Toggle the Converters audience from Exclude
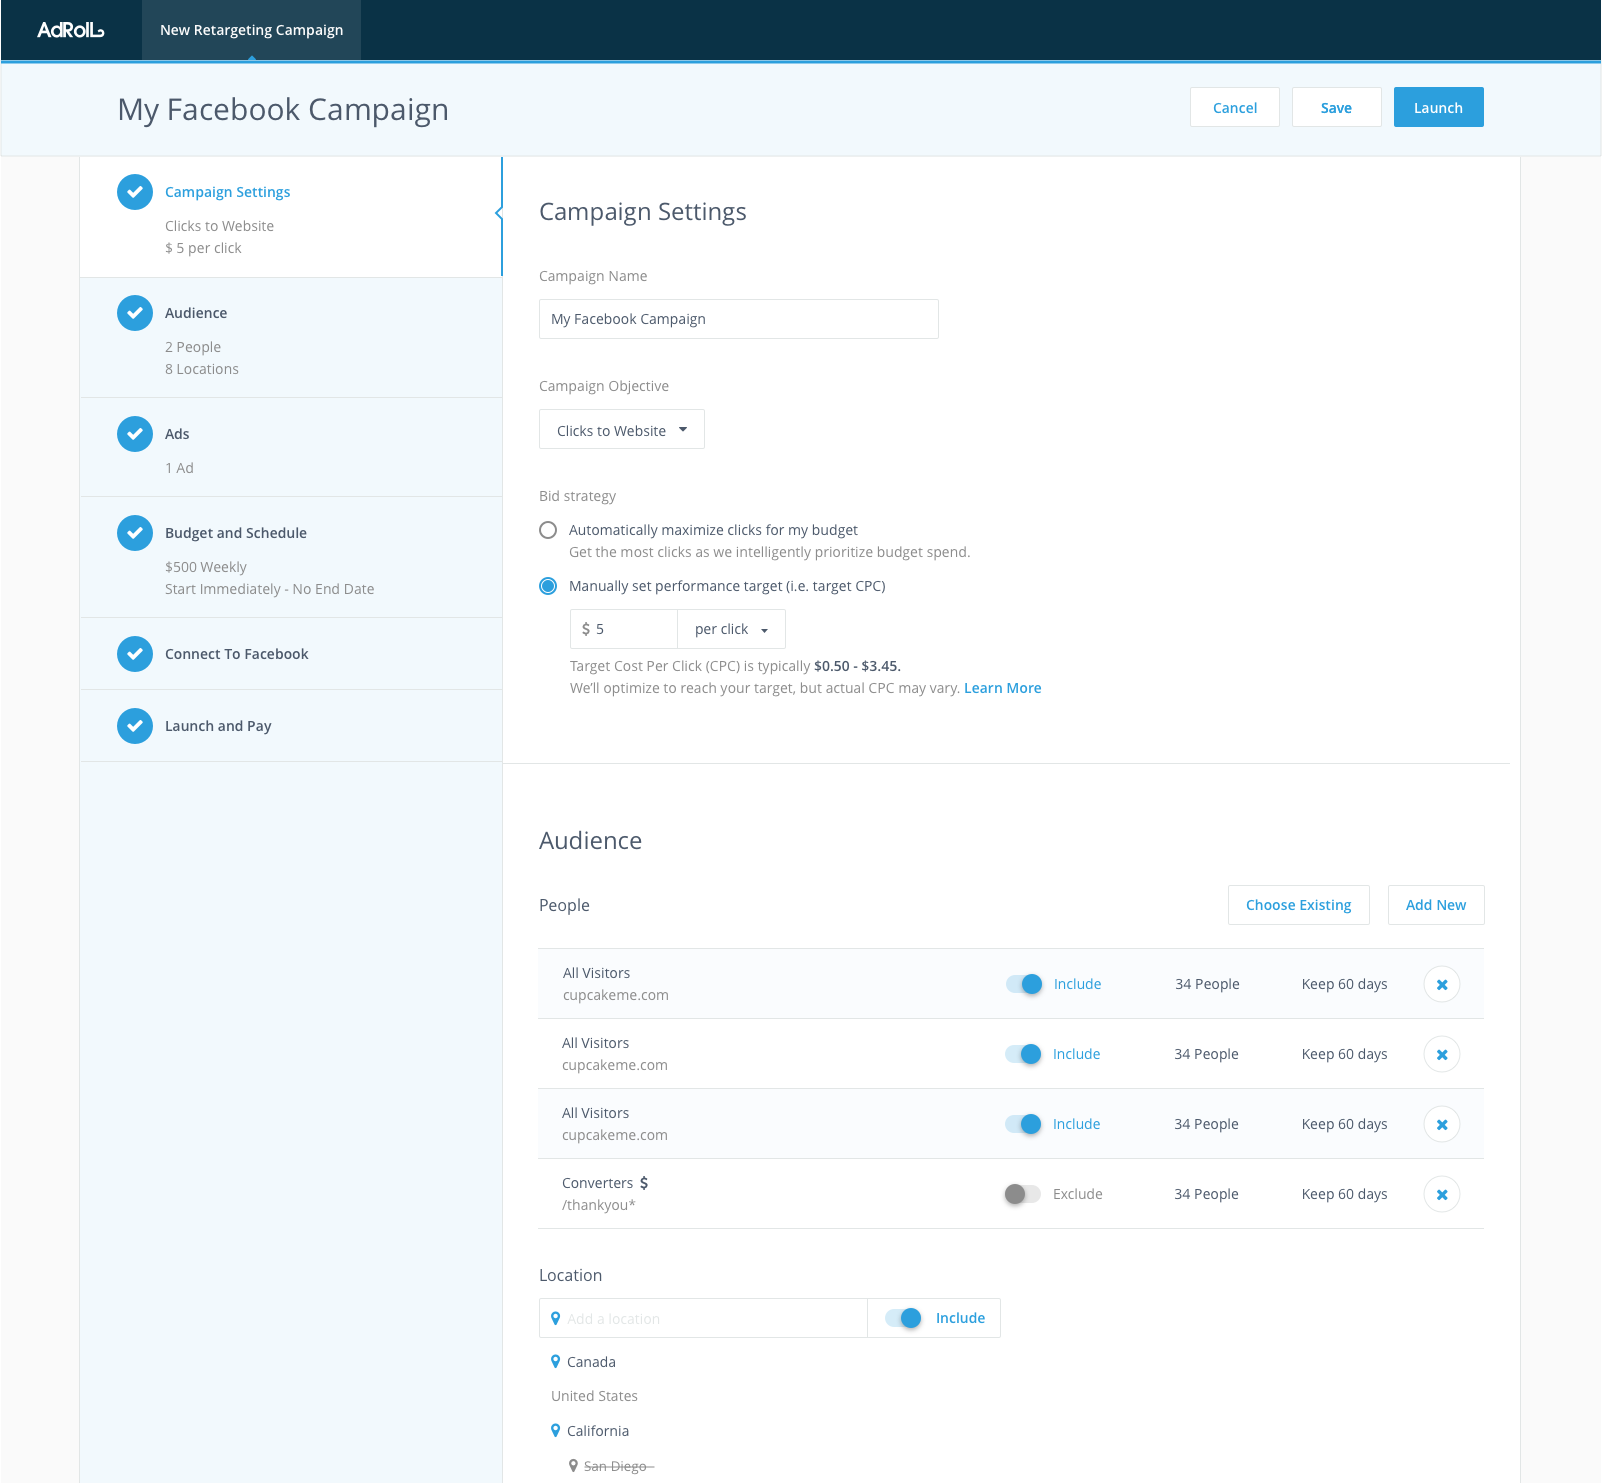 pyautogui.click(x=1022, y=1194)
